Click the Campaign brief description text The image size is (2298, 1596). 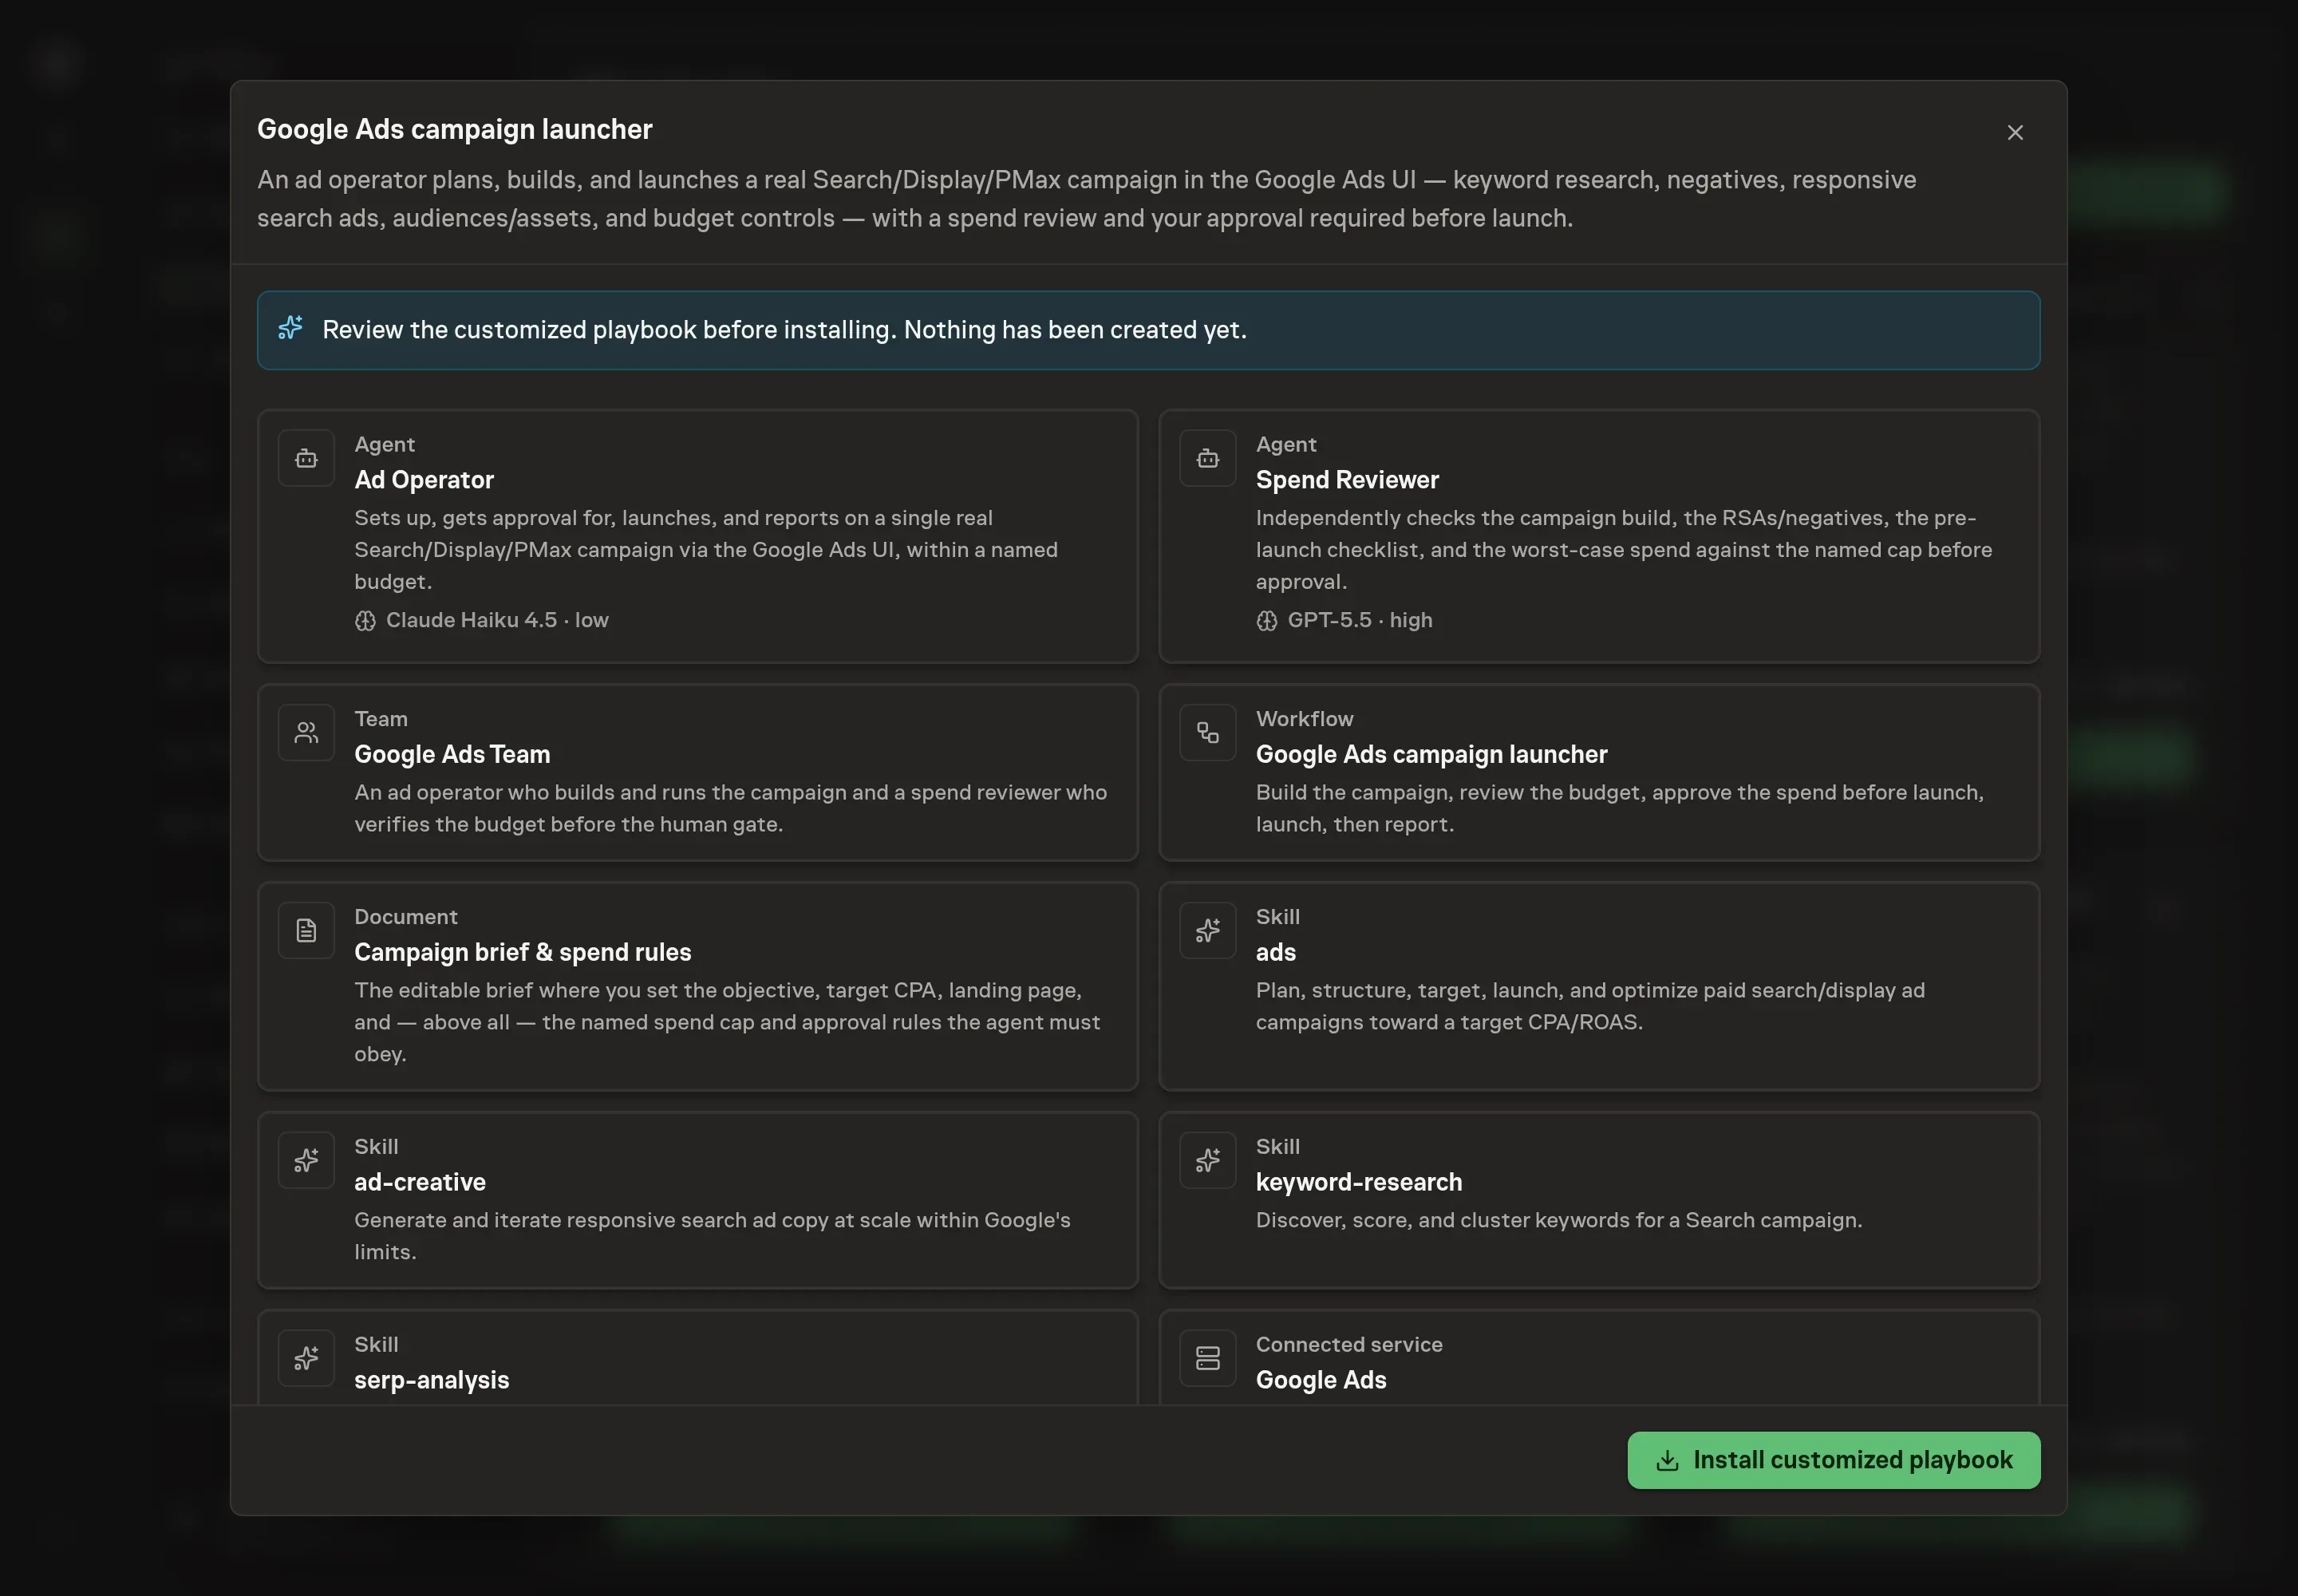point(727,1022)
